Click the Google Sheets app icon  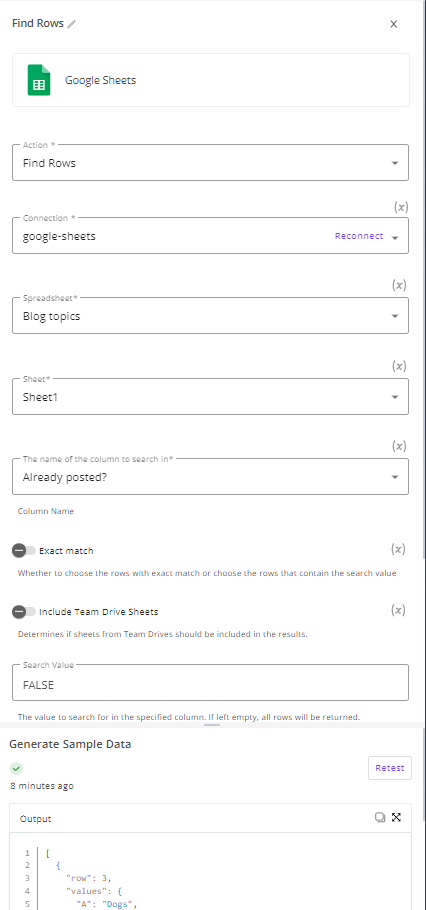(x=39, y=80)
